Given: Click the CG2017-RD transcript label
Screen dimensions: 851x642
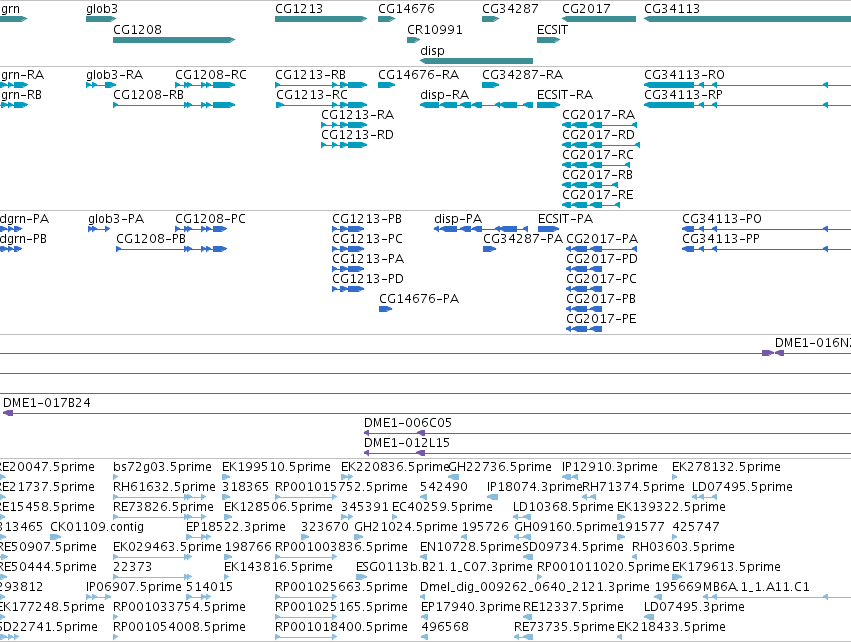Looking at the screenshot, I should point(599,135).
